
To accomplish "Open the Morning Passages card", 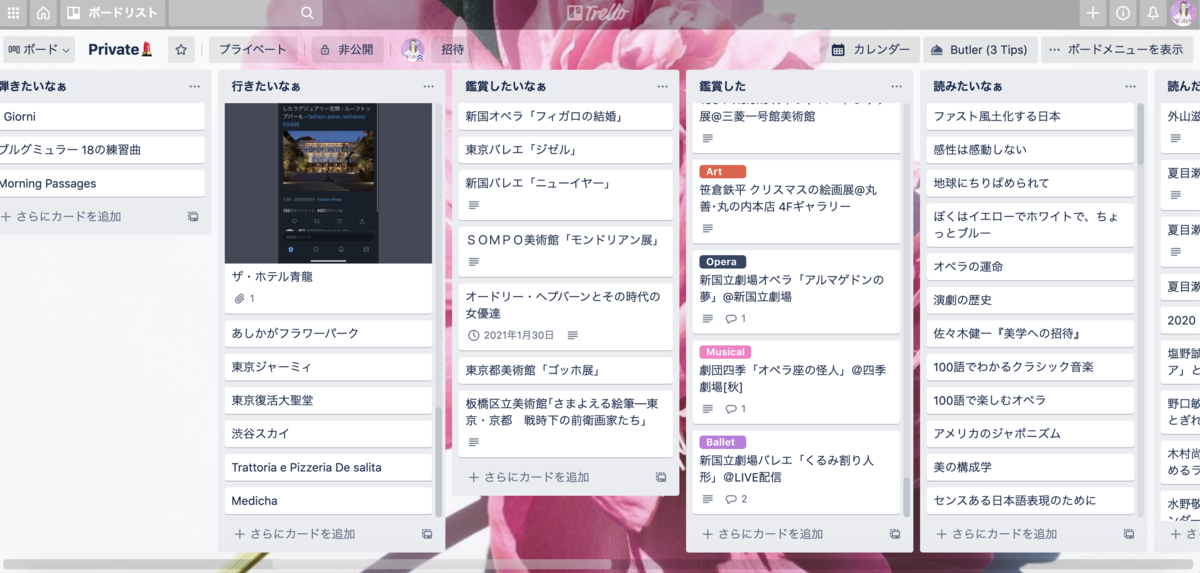I will point(102,183).
